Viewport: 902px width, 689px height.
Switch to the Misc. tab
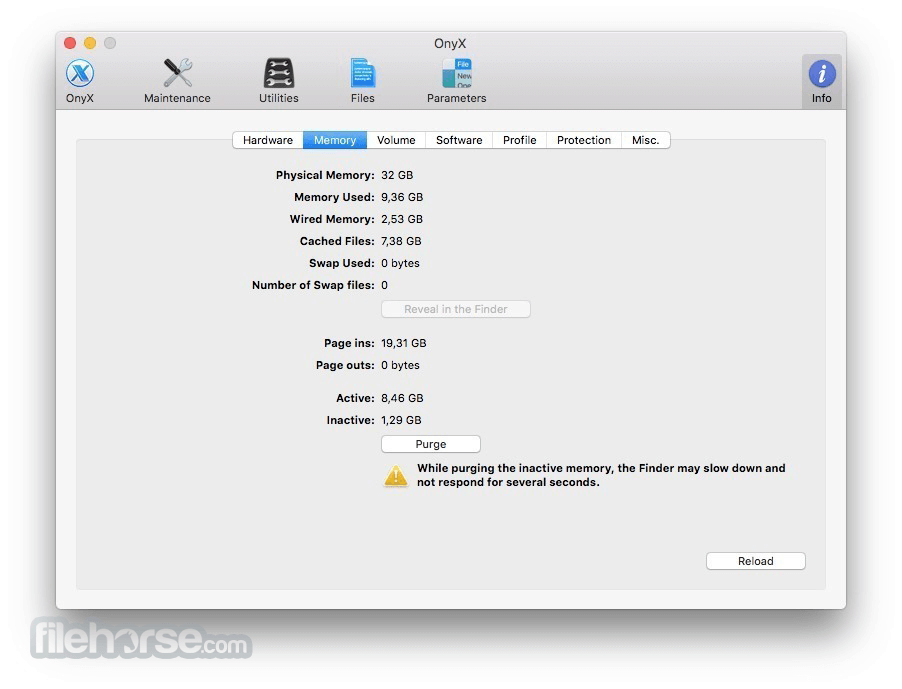645,140
